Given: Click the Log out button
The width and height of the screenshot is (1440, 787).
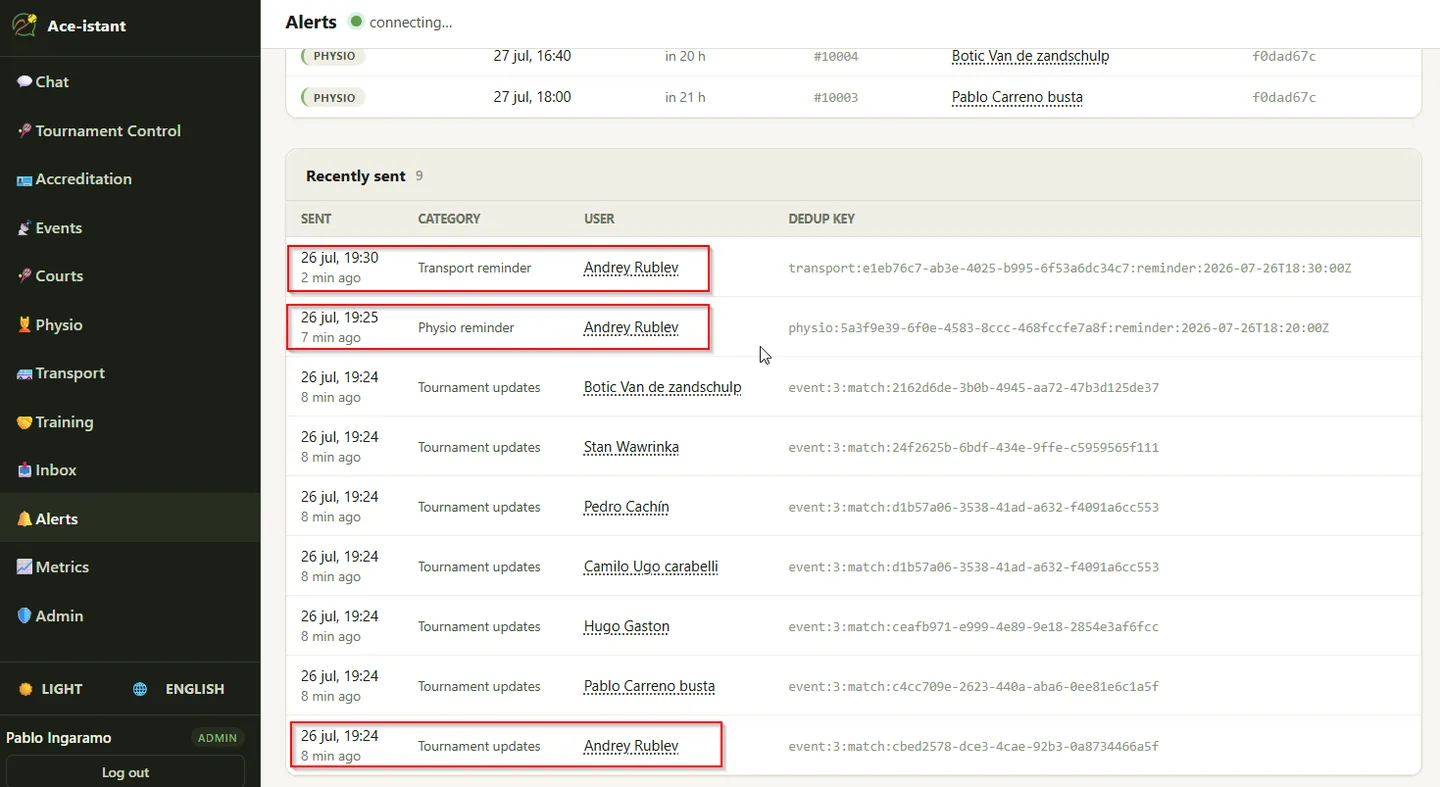Looking at the screenshot, I should coord(125,771).
